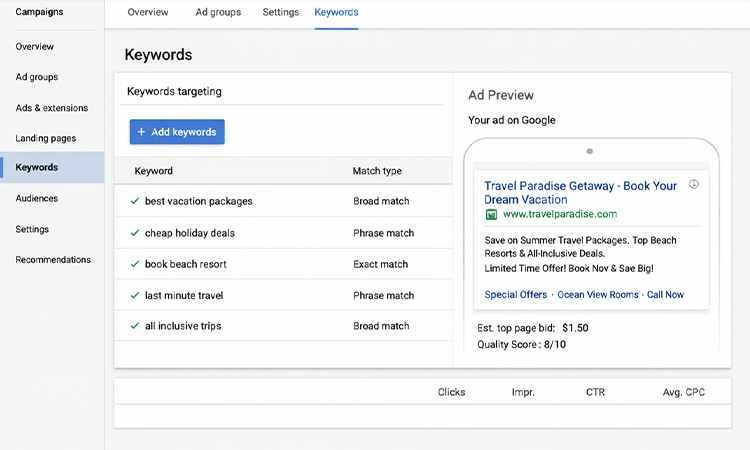Open the Settings top tab
This screenshot has height=450, width=750.
tap(281, 12)
